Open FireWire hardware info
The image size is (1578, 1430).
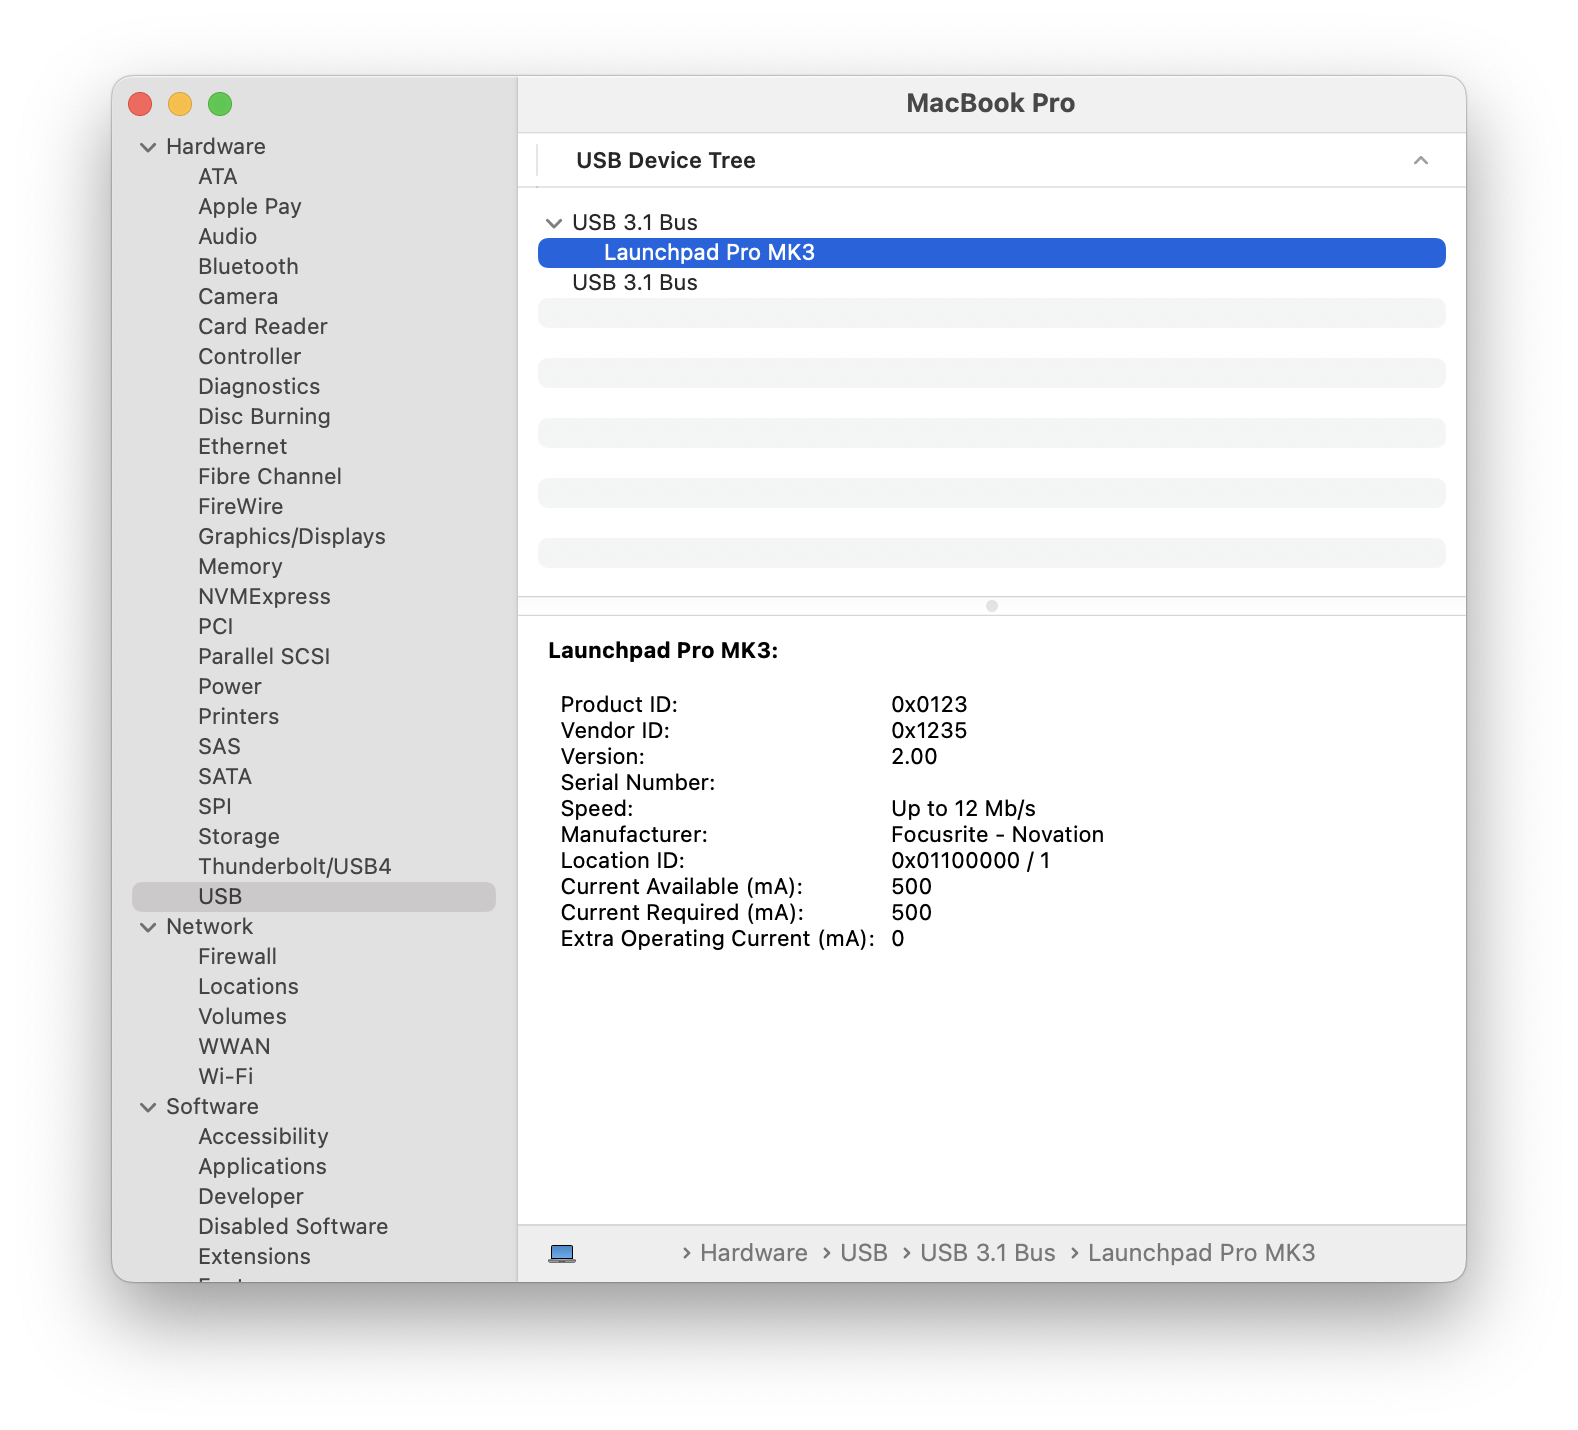pyautogui.click(x=241, y=507)
